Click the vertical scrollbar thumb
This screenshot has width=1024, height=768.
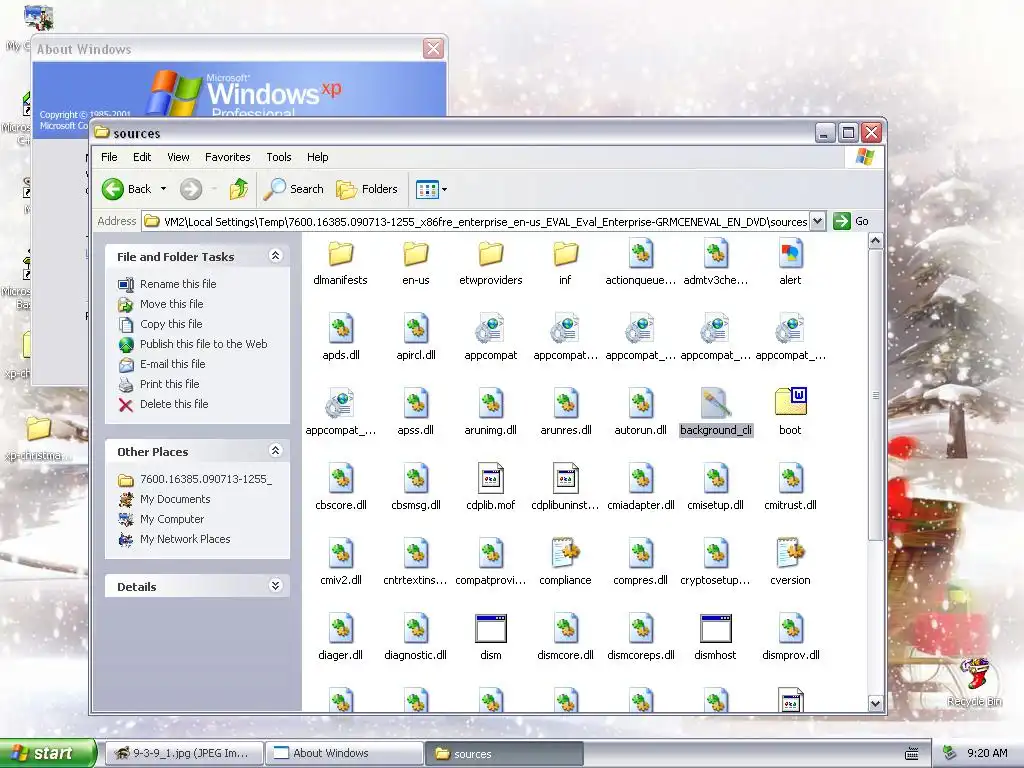(876, 394)
